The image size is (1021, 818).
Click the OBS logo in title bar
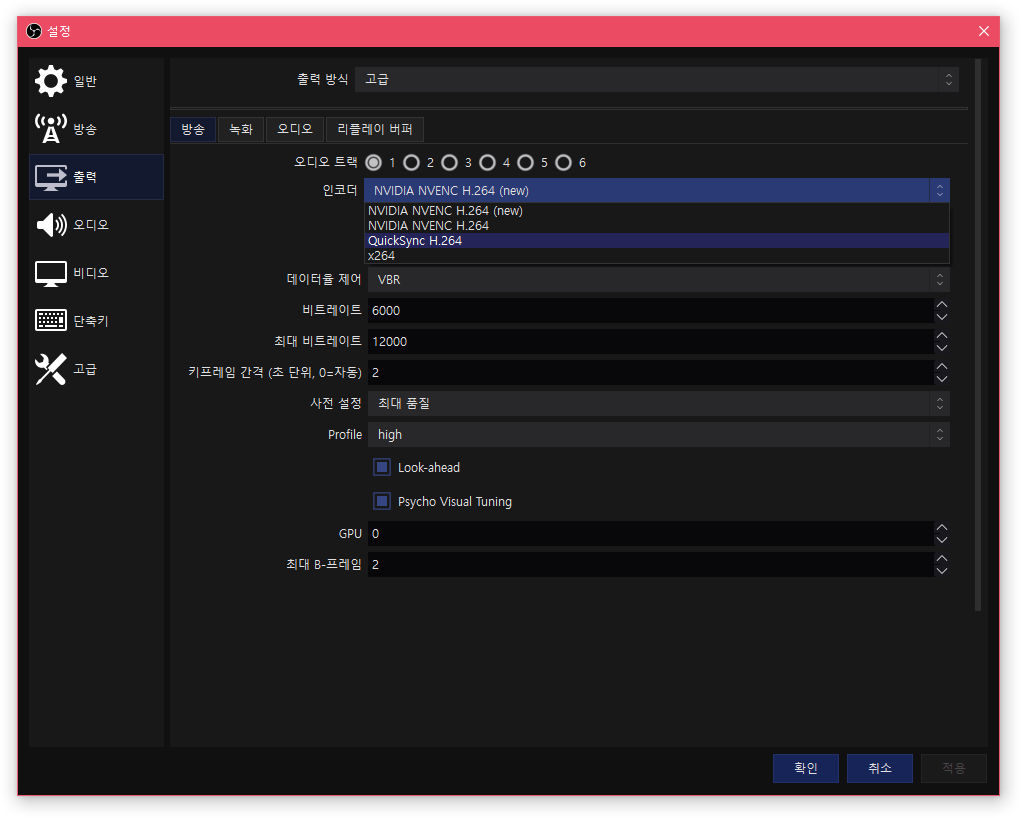point(34,31)
